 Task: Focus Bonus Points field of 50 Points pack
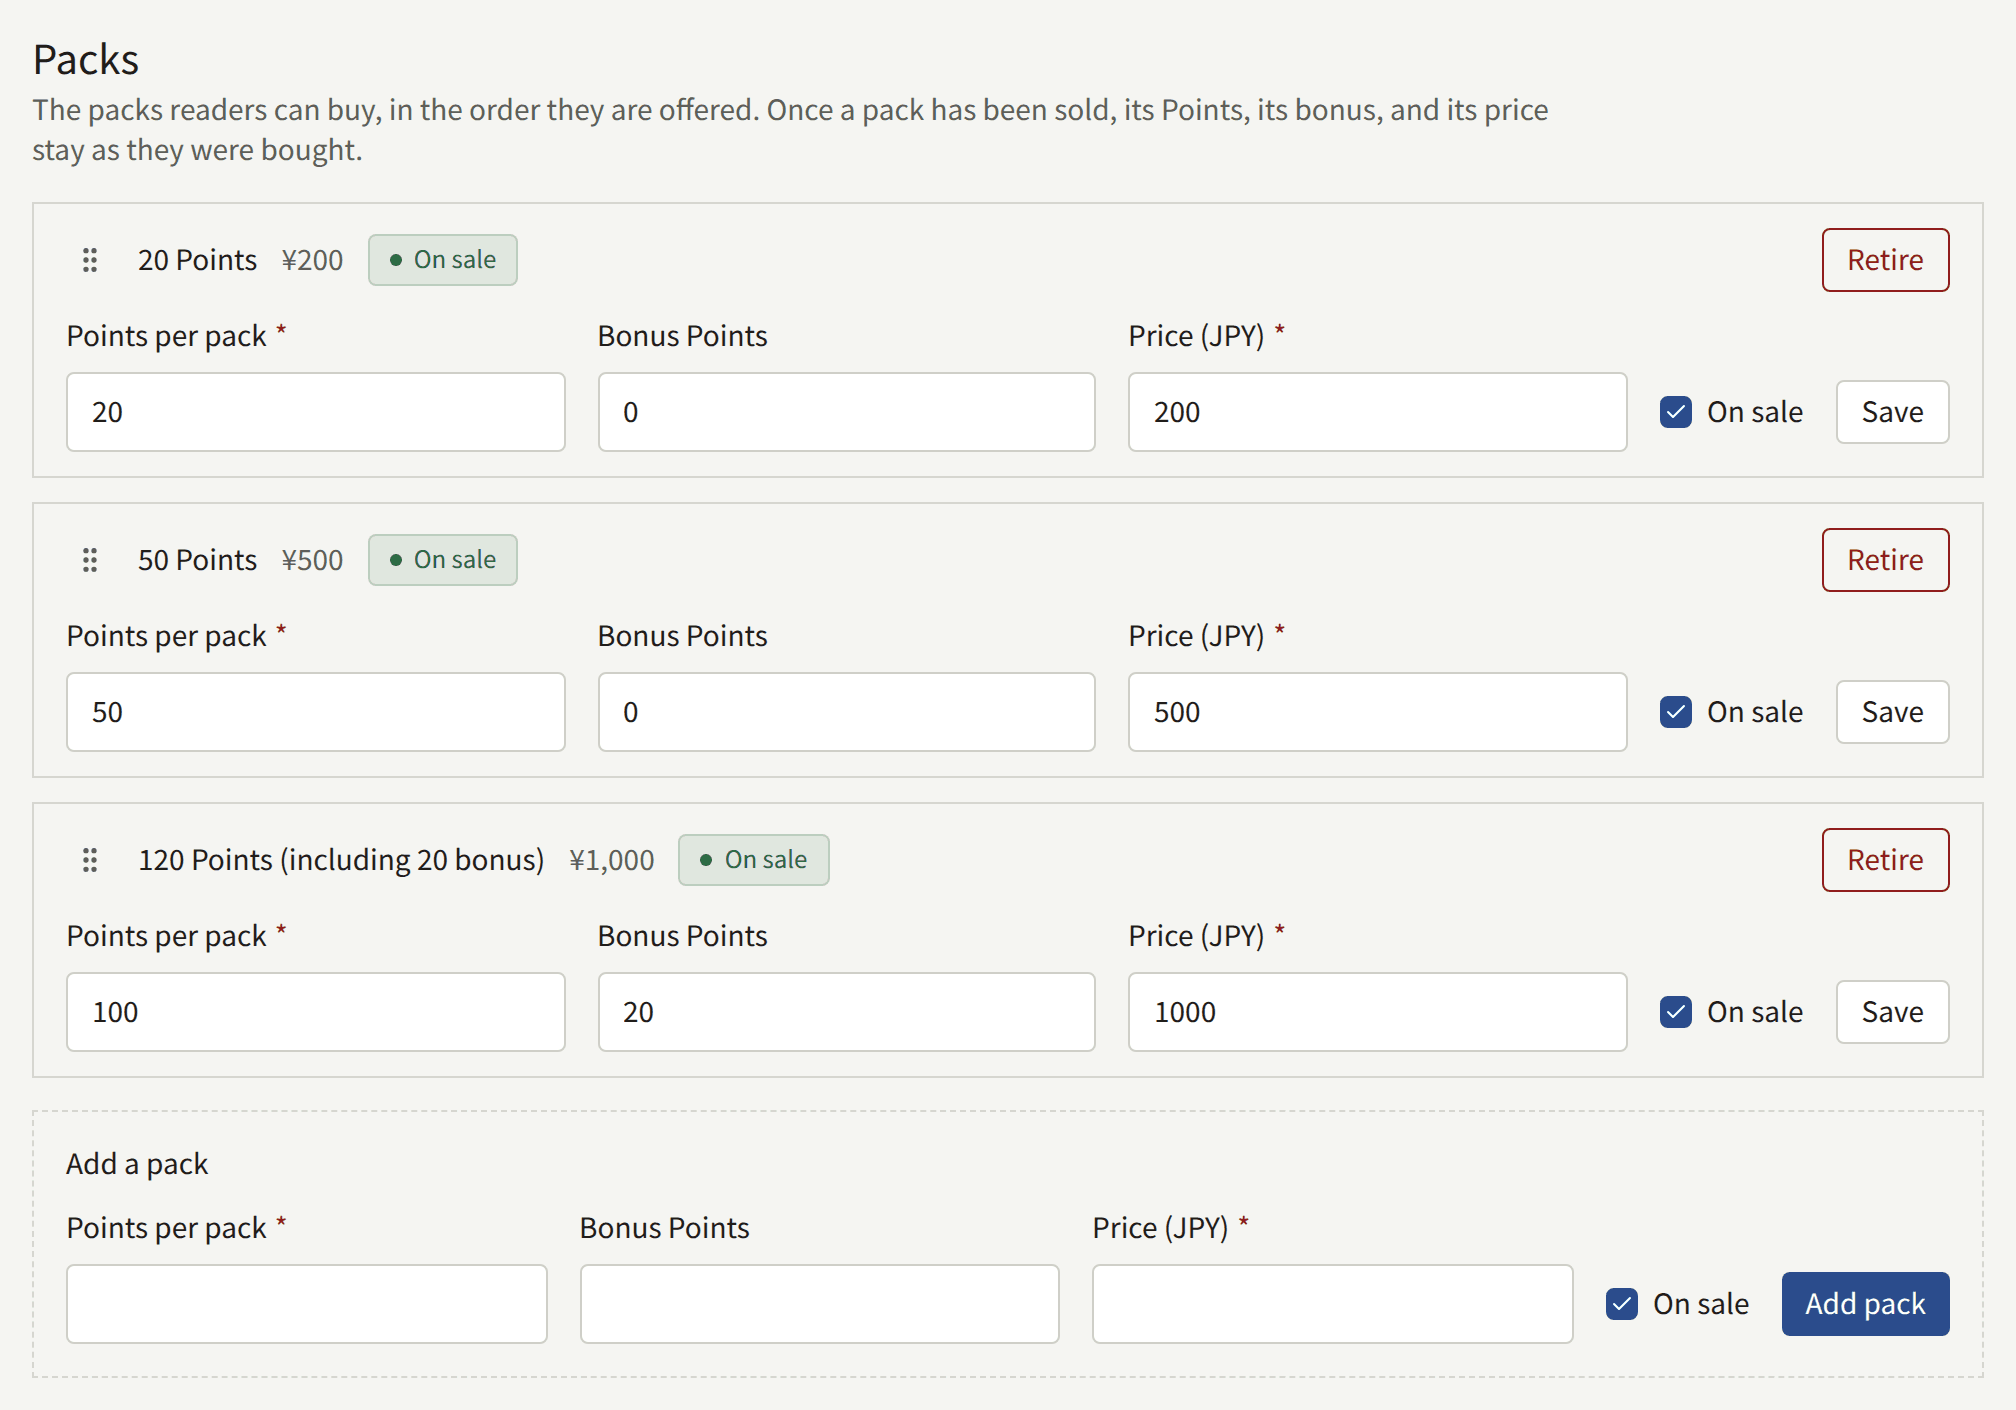click(x=846, y=712)
